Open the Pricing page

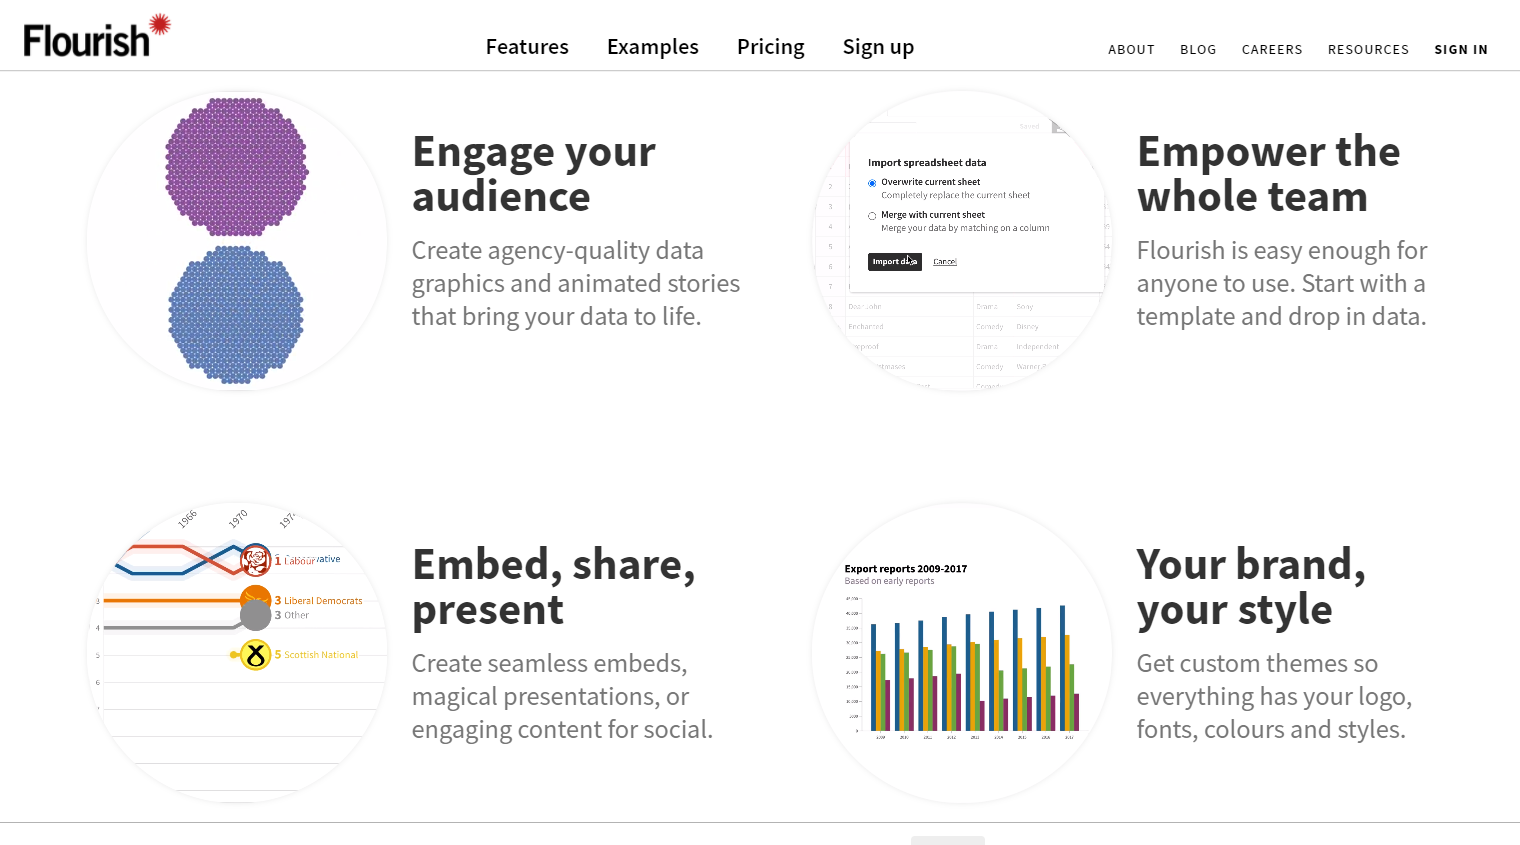(x=770, y=47)
